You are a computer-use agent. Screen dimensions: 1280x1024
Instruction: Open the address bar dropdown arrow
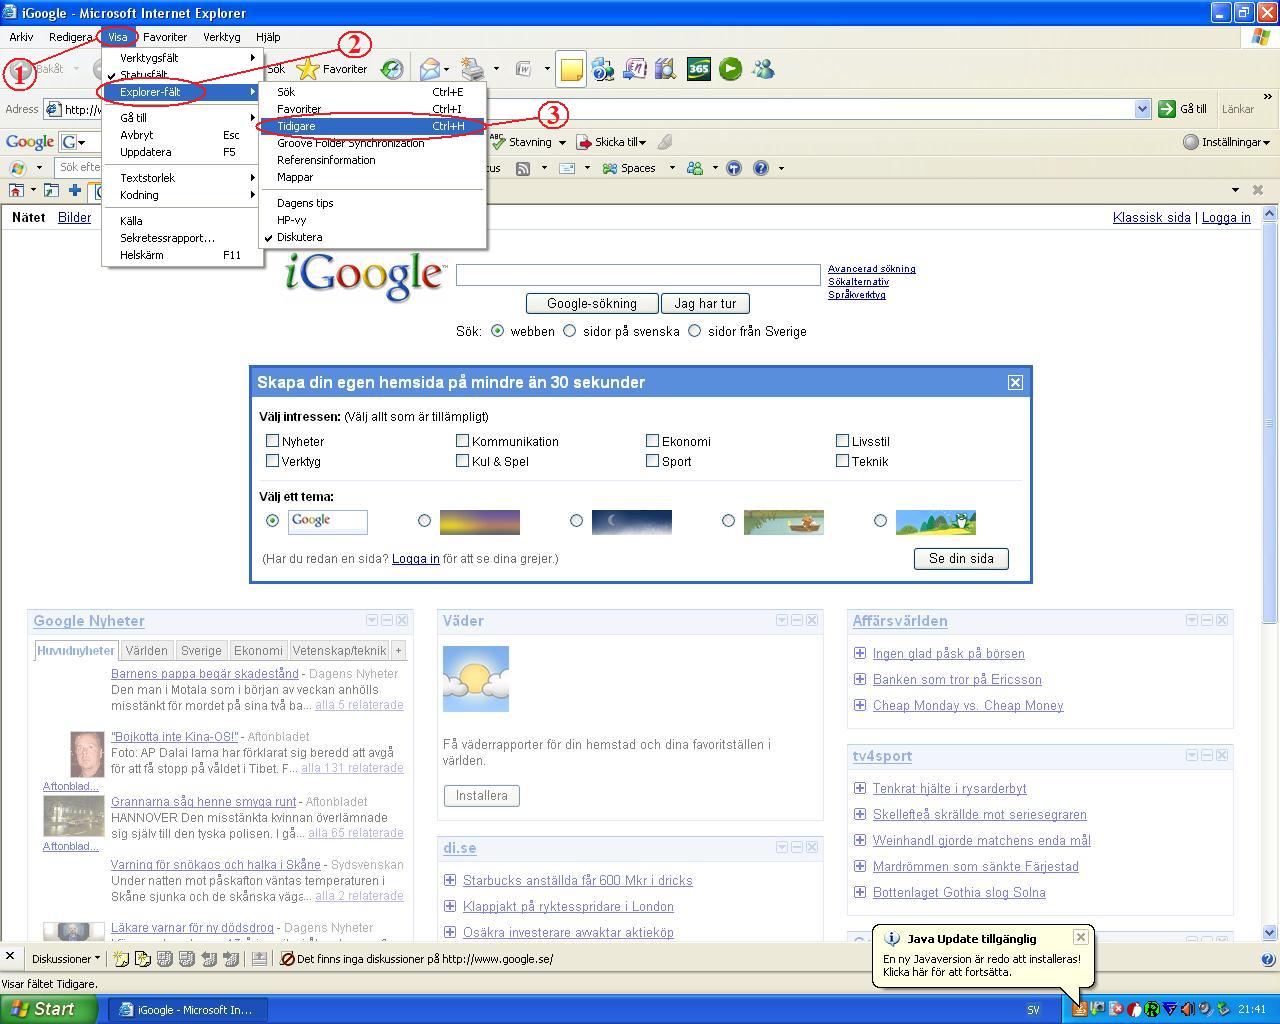[x=1142, y=109]
